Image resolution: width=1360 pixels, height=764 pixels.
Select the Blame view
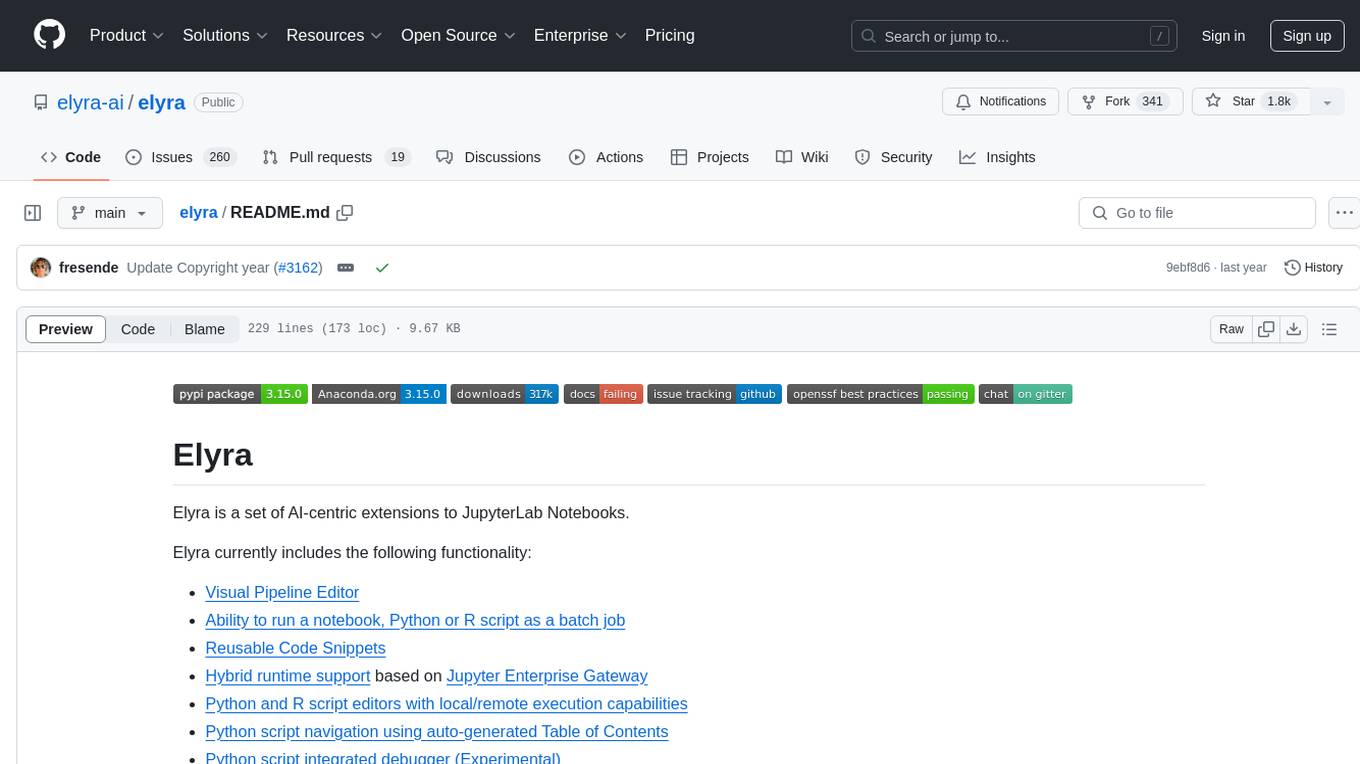click(204, 329)
